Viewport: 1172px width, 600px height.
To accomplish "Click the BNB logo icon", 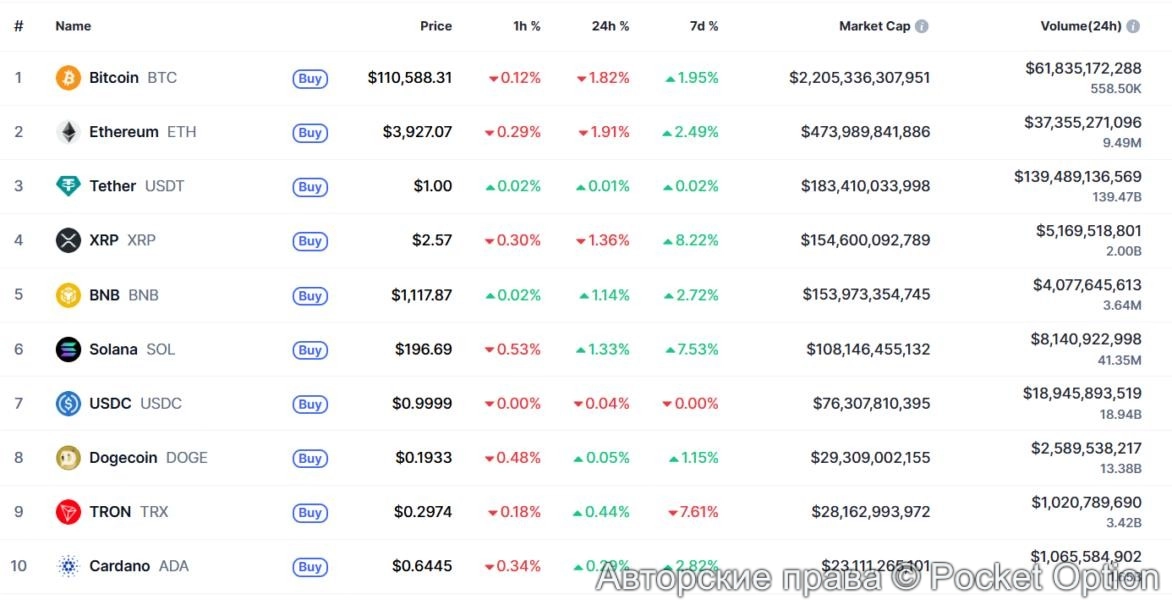I will [x=68, y=295].
